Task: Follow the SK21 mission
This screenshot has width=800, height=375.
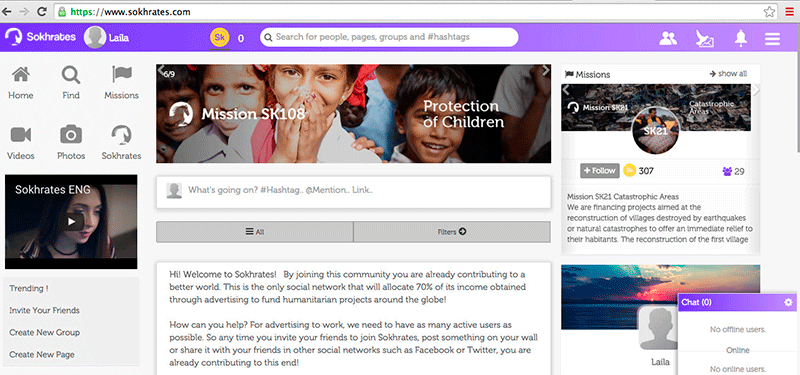Action: tap(599, 171)
